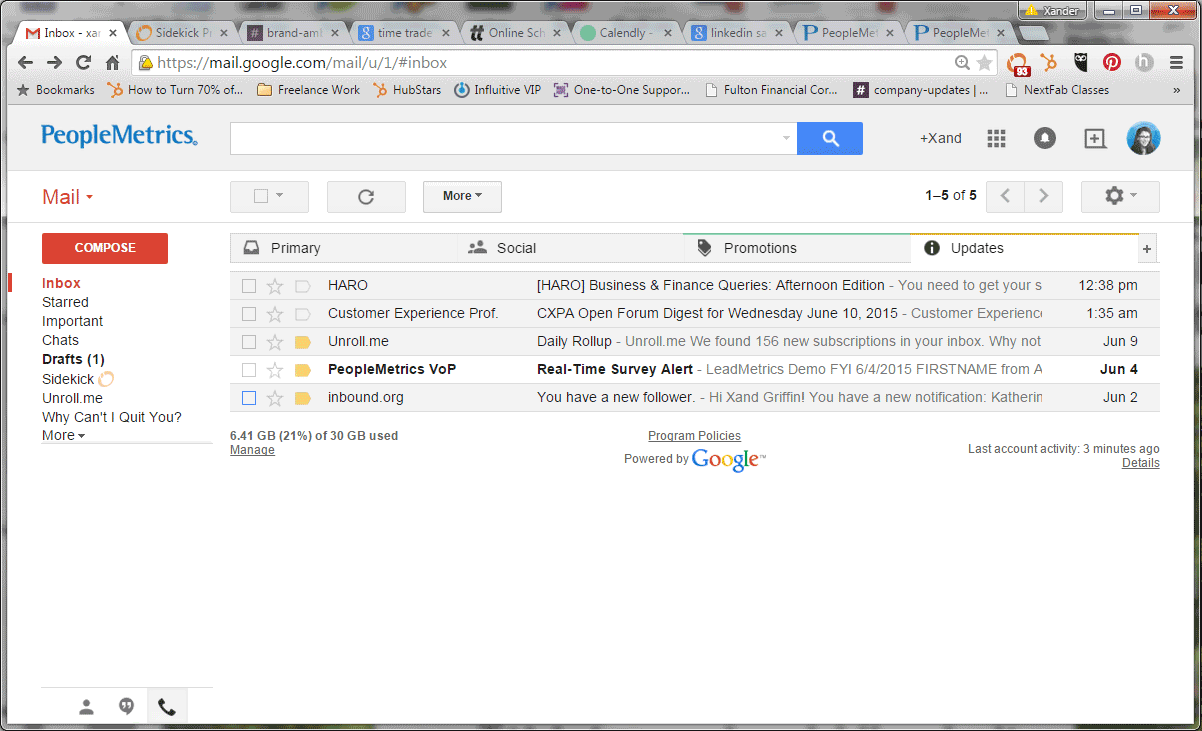Open the More actions dropdown
This screenshot has height=731, width=1202.
(462, 197)
